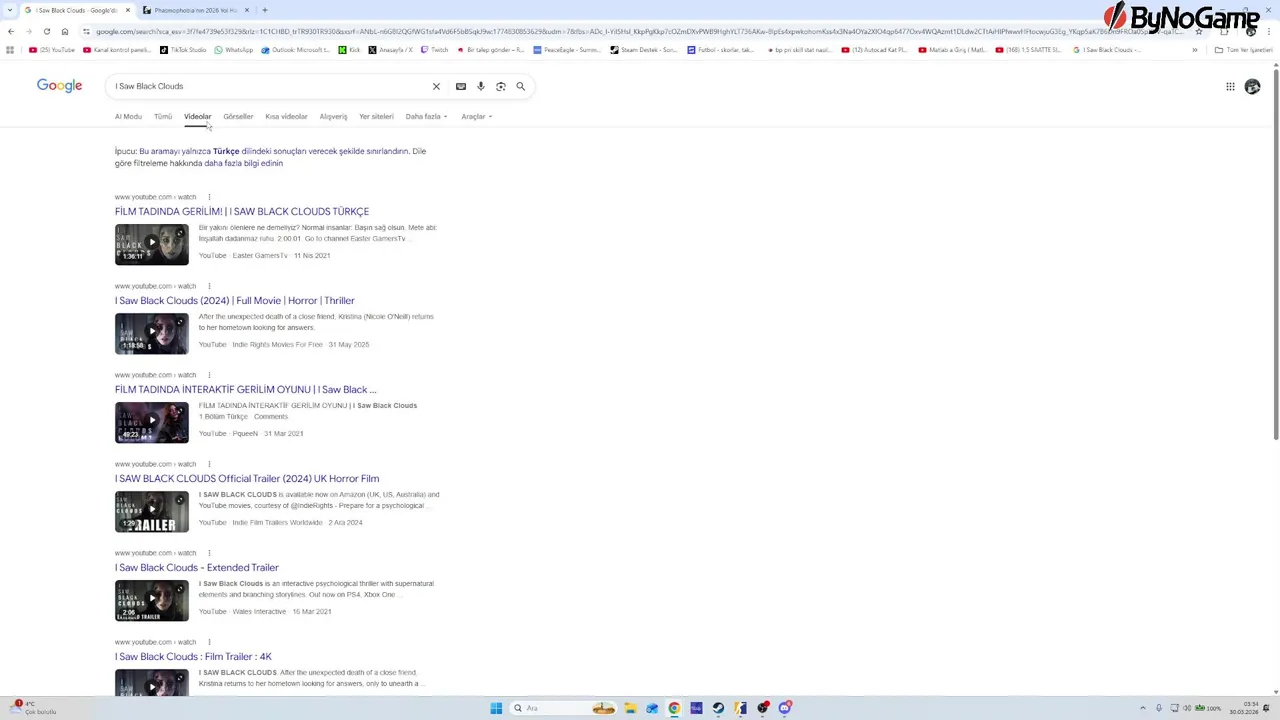Screen dimensions: 1280x720
Task: Open I SAW BLACK CLOUDS Official Trailer link
Action: pyautogui.click(x=247, y=479)
